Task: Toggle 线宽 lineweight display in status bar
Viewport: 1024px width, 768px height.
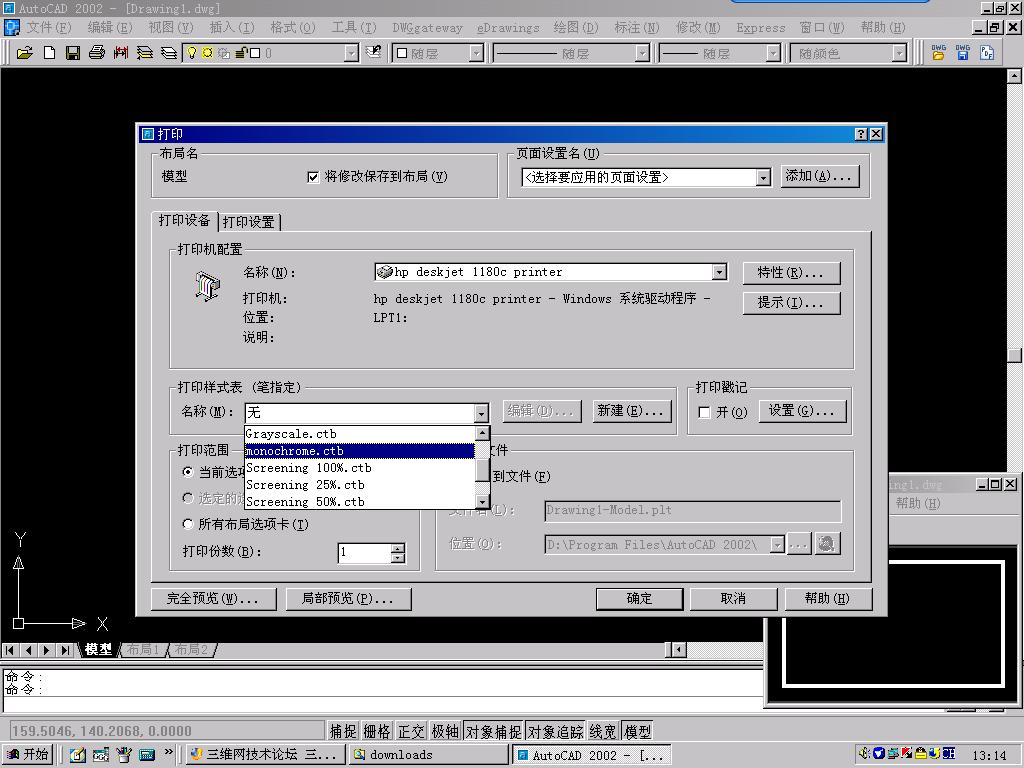Action: (603, 731)
